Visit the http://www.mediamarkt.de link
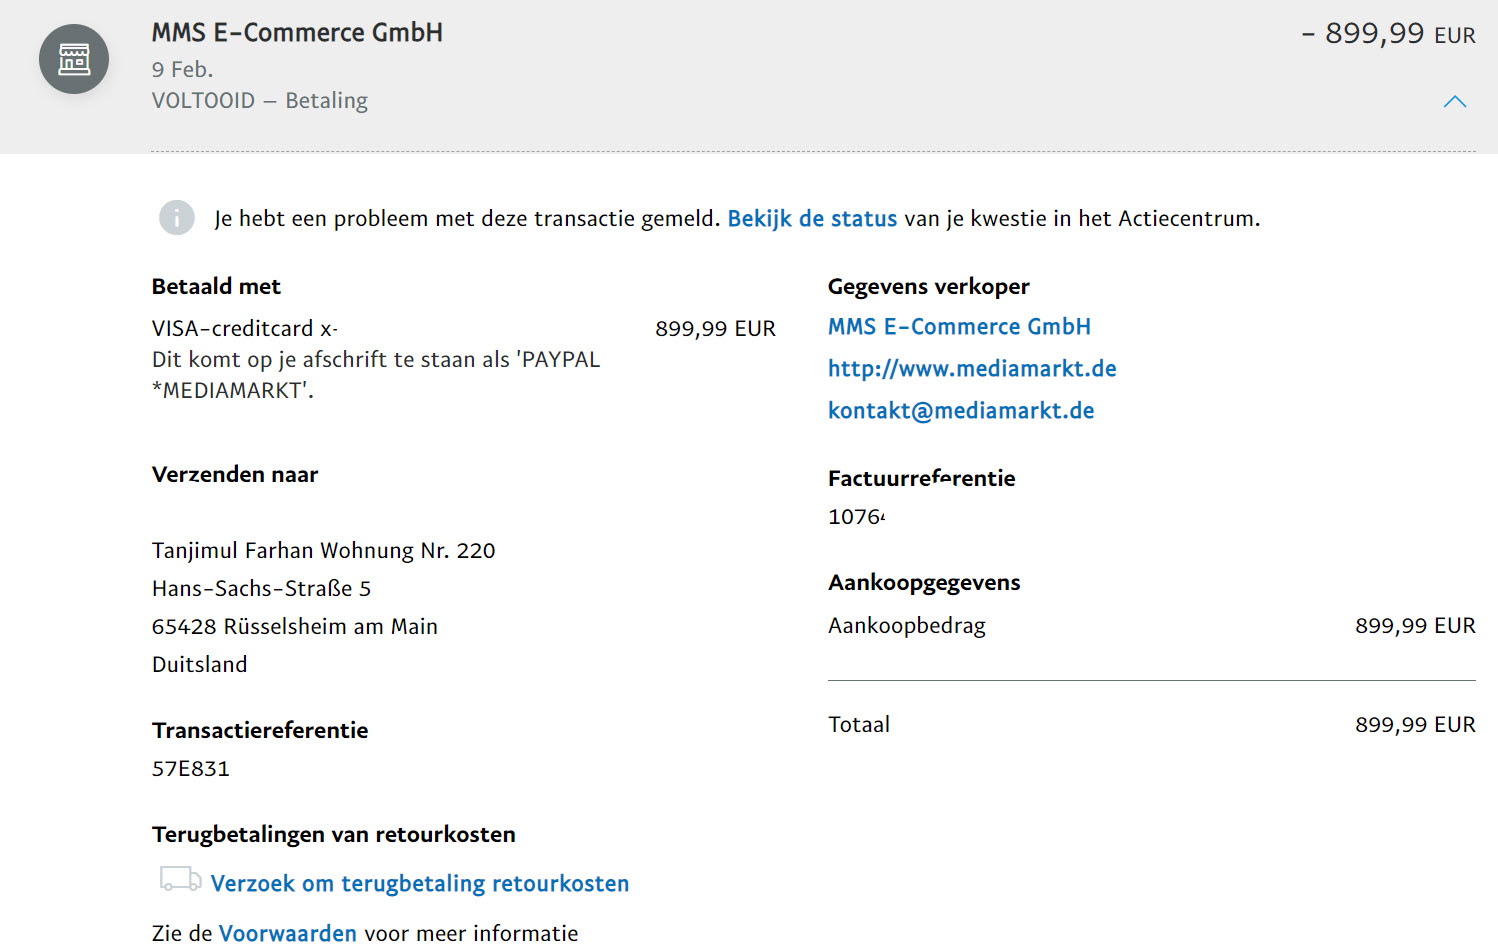 tap(972, 369)
